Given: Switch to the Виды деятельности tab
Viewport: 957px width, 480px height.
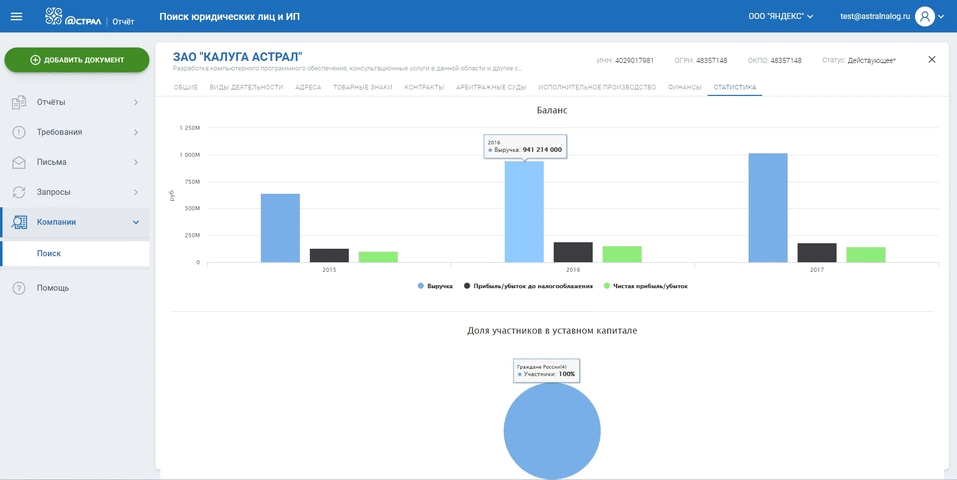Looking at the screenshot, I should pyautogui.click(x=247, y=87).
